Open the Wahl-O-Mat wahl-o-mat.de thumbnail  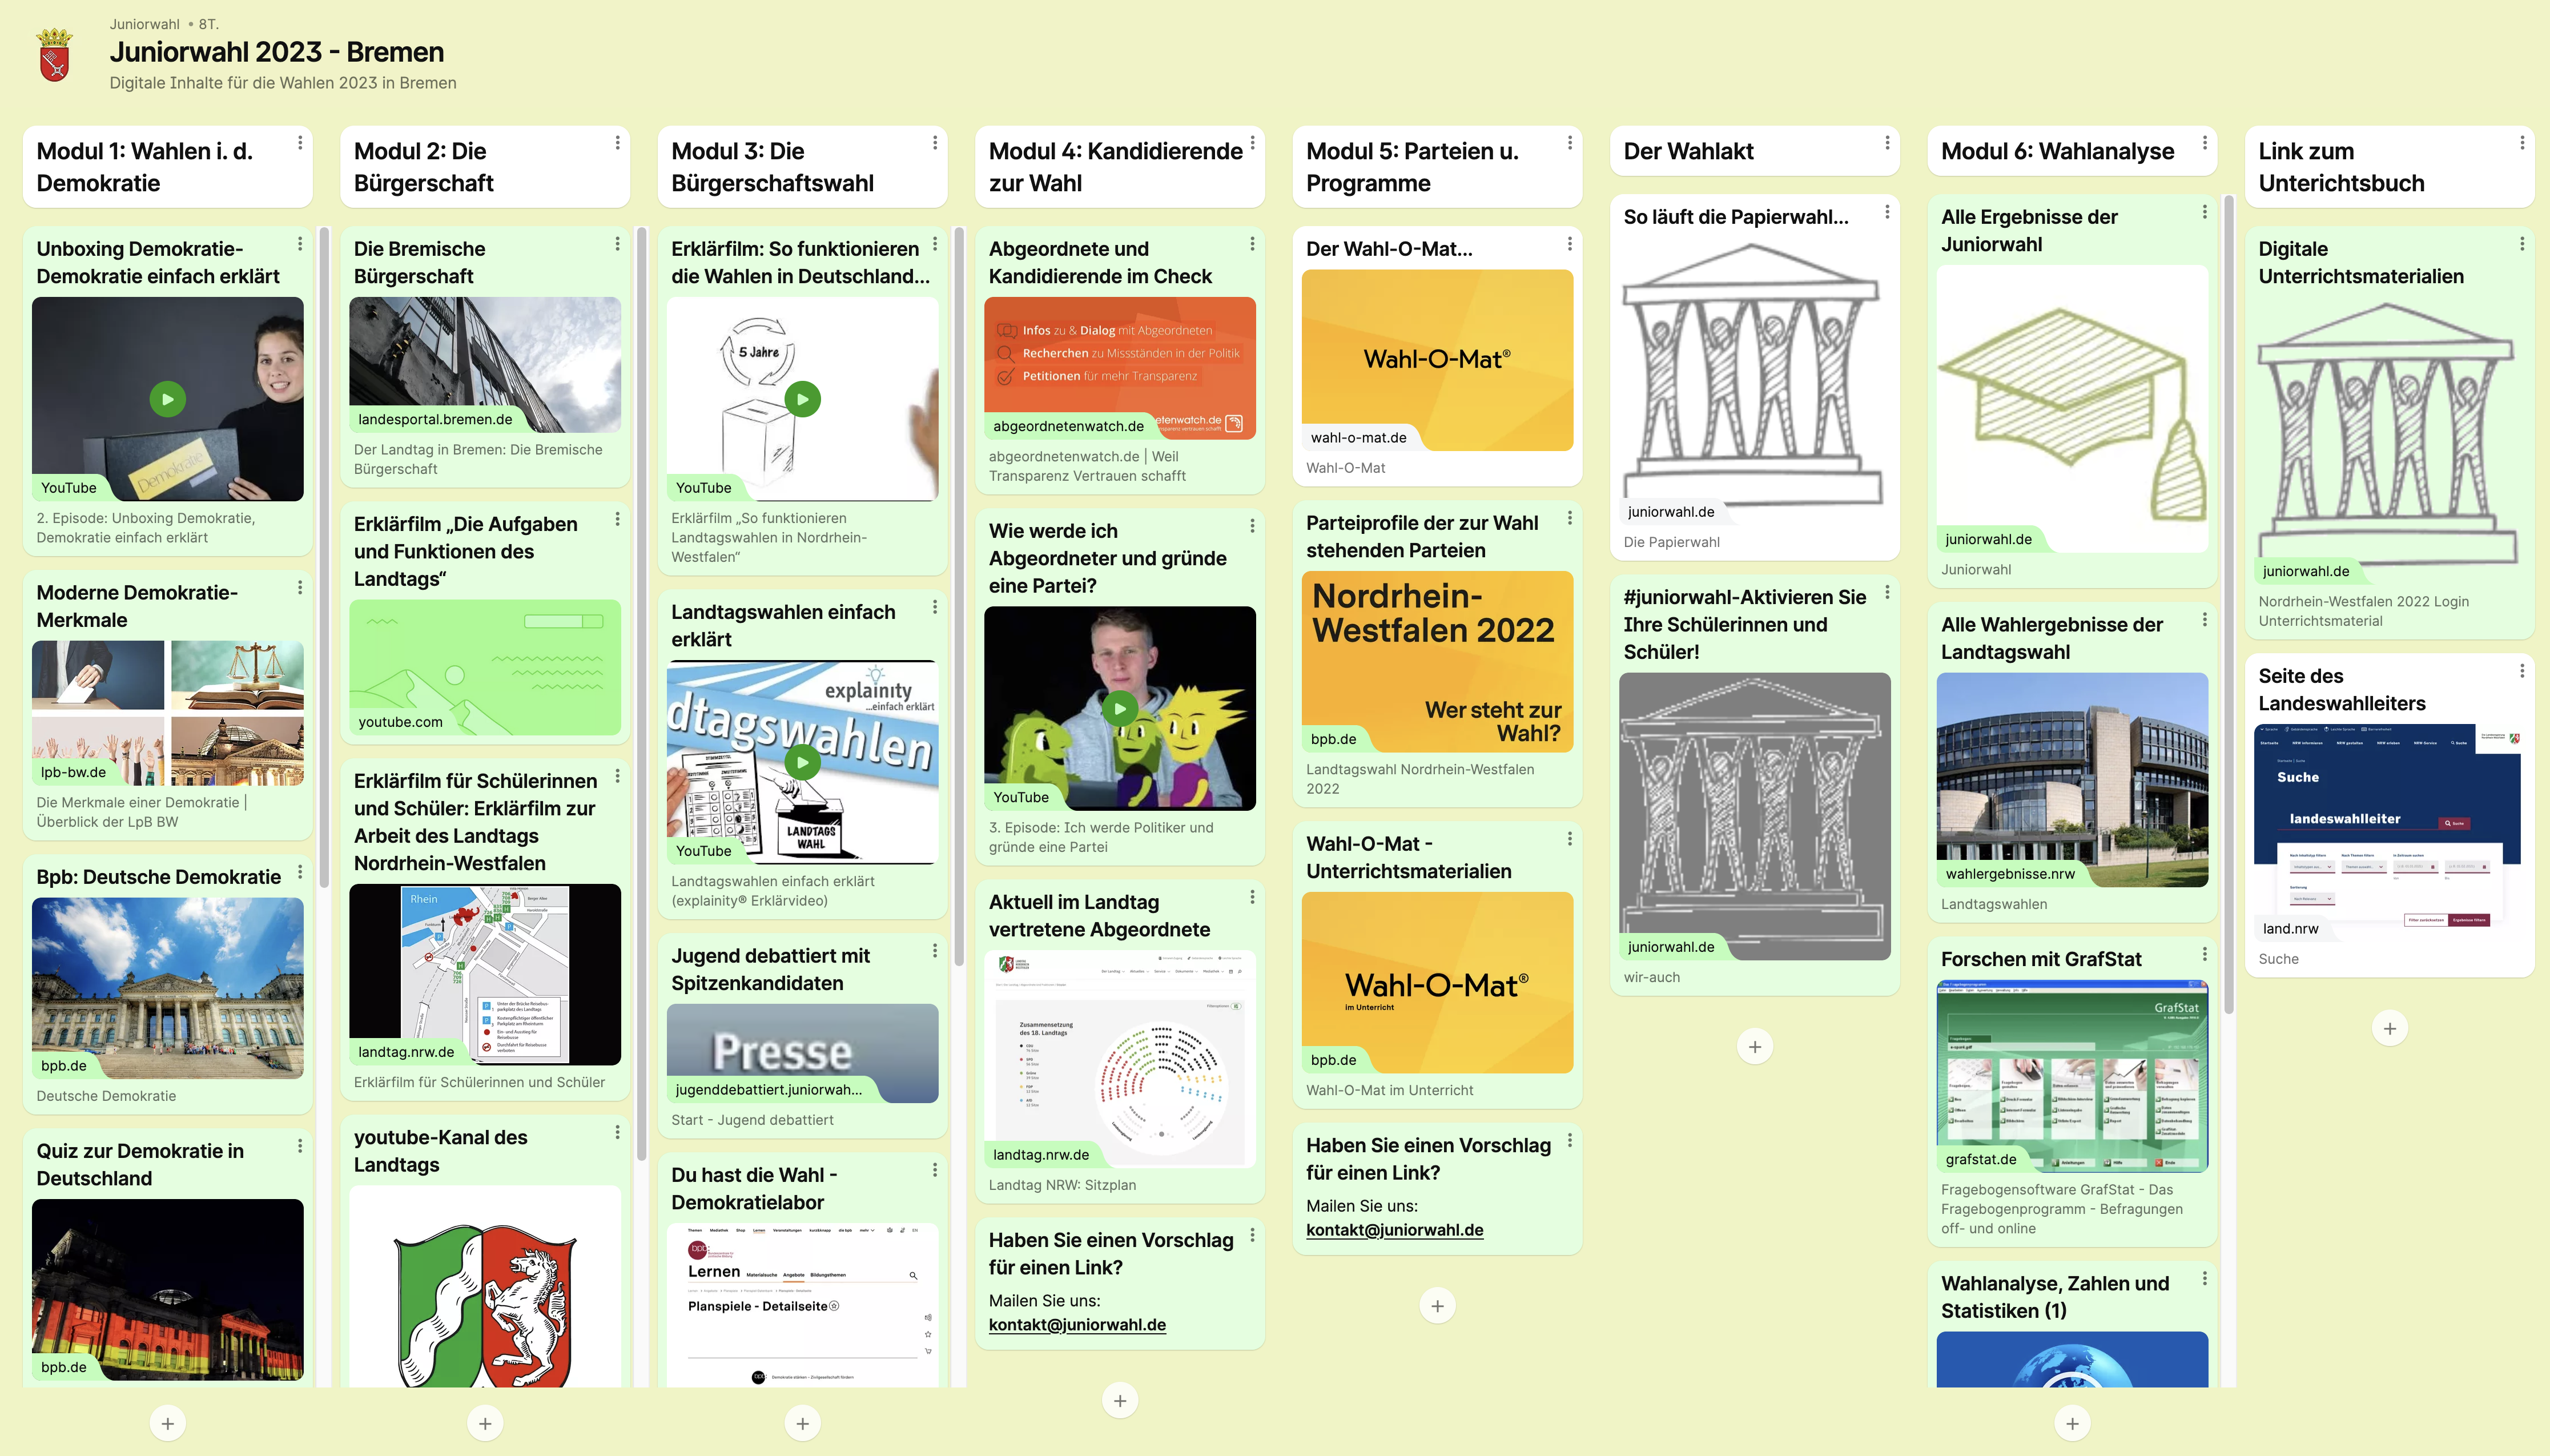pos(1437,360)
